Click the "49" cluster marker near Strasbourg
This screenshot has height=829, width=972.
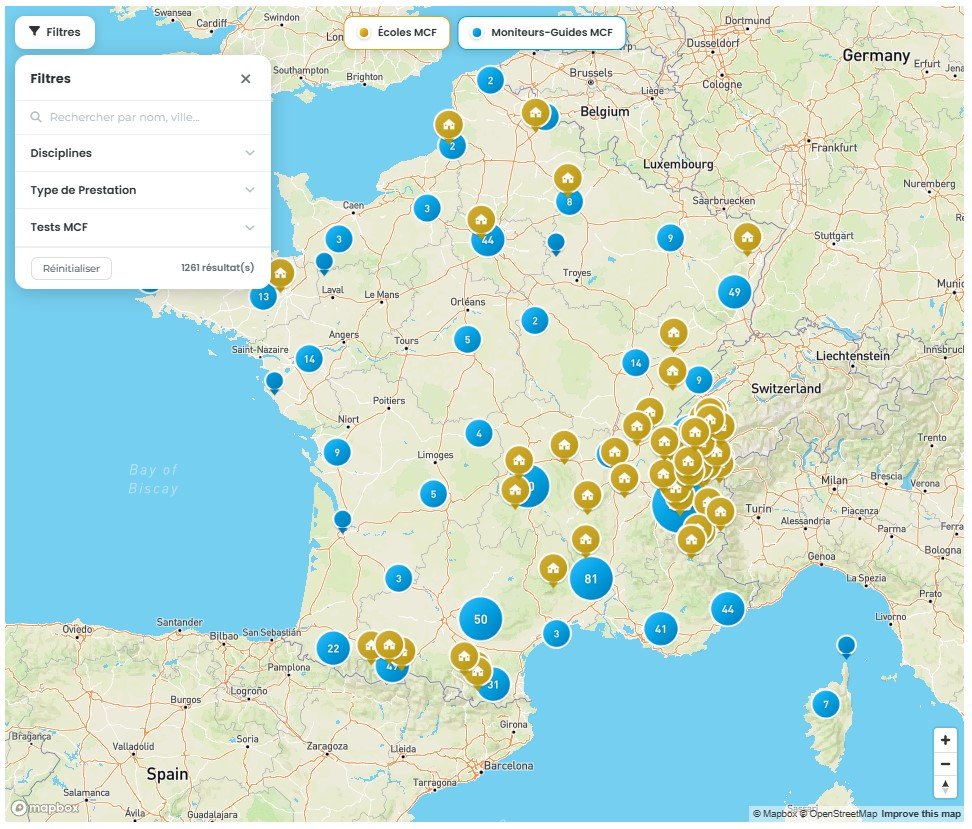(x=736, y=292)
